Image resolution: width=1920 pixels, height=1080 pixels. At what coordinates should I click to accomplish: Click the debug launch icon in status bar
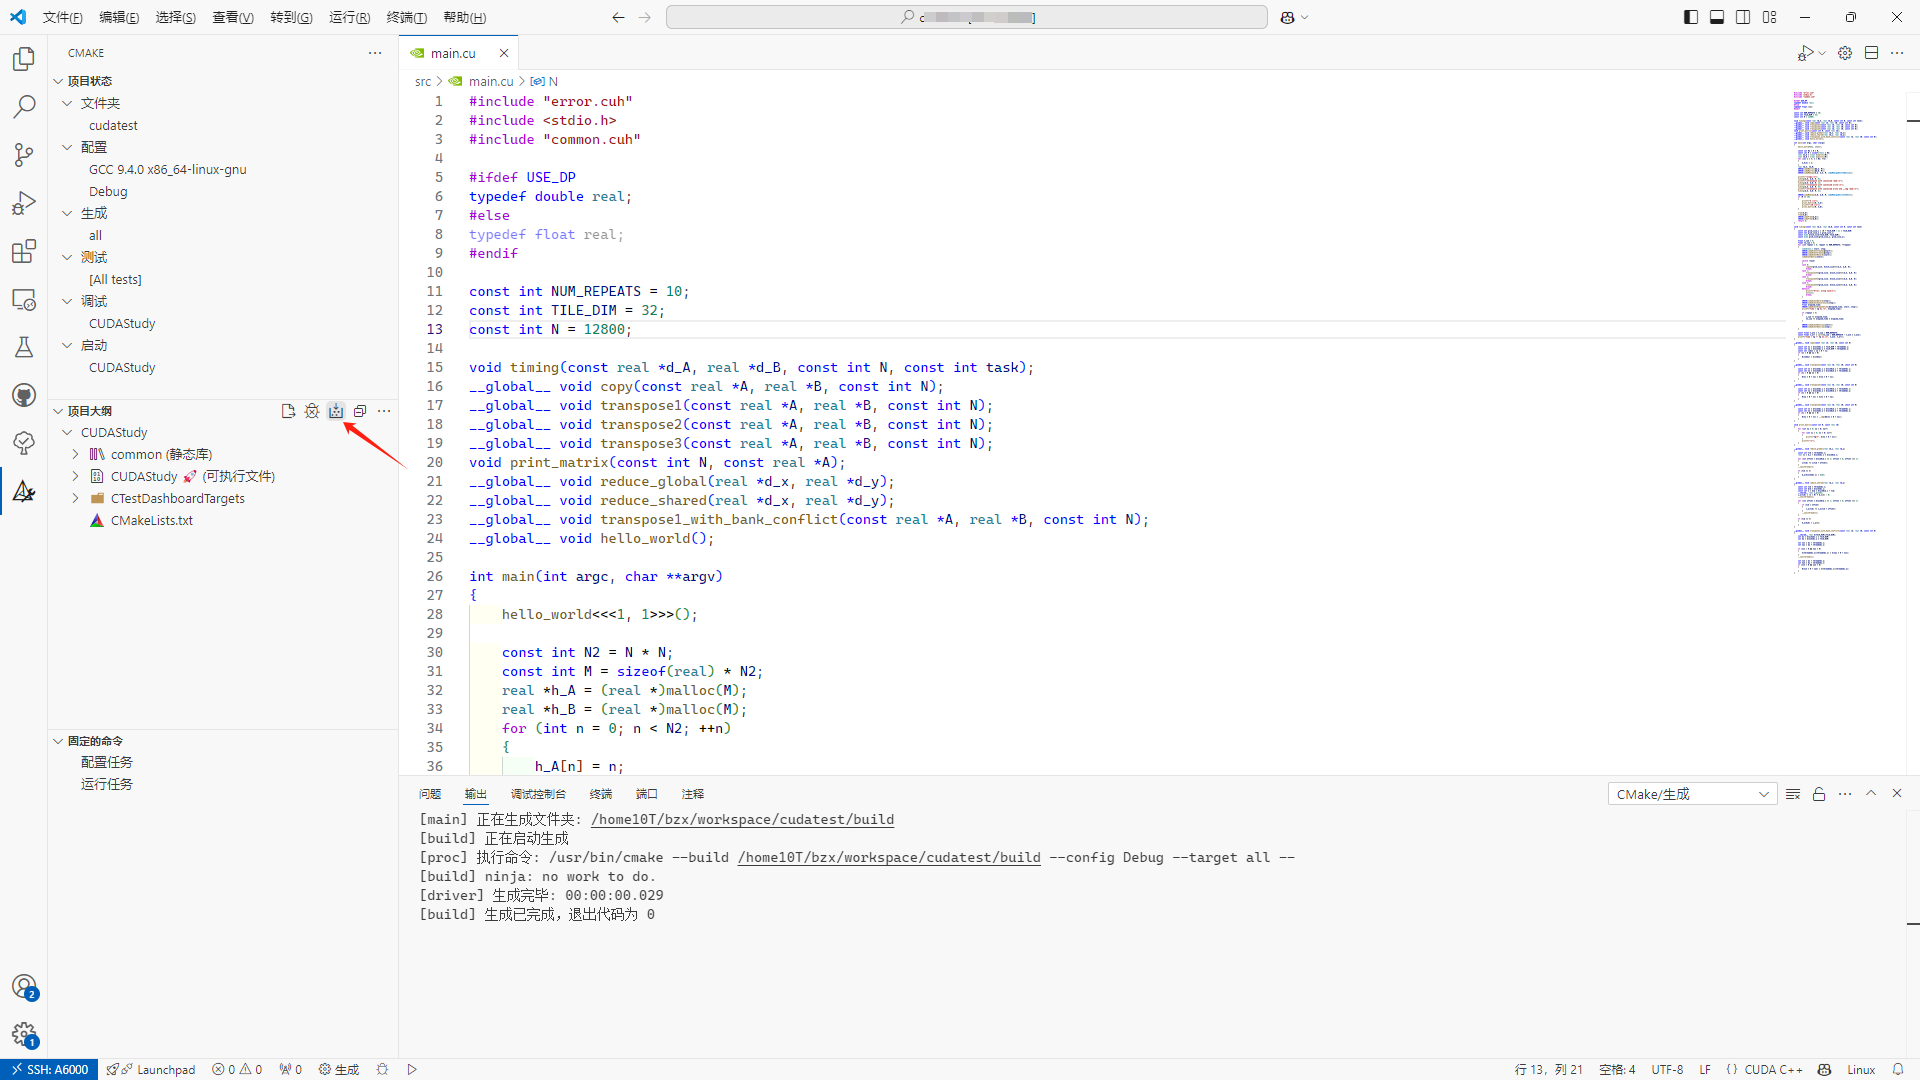coord(382,1069)
